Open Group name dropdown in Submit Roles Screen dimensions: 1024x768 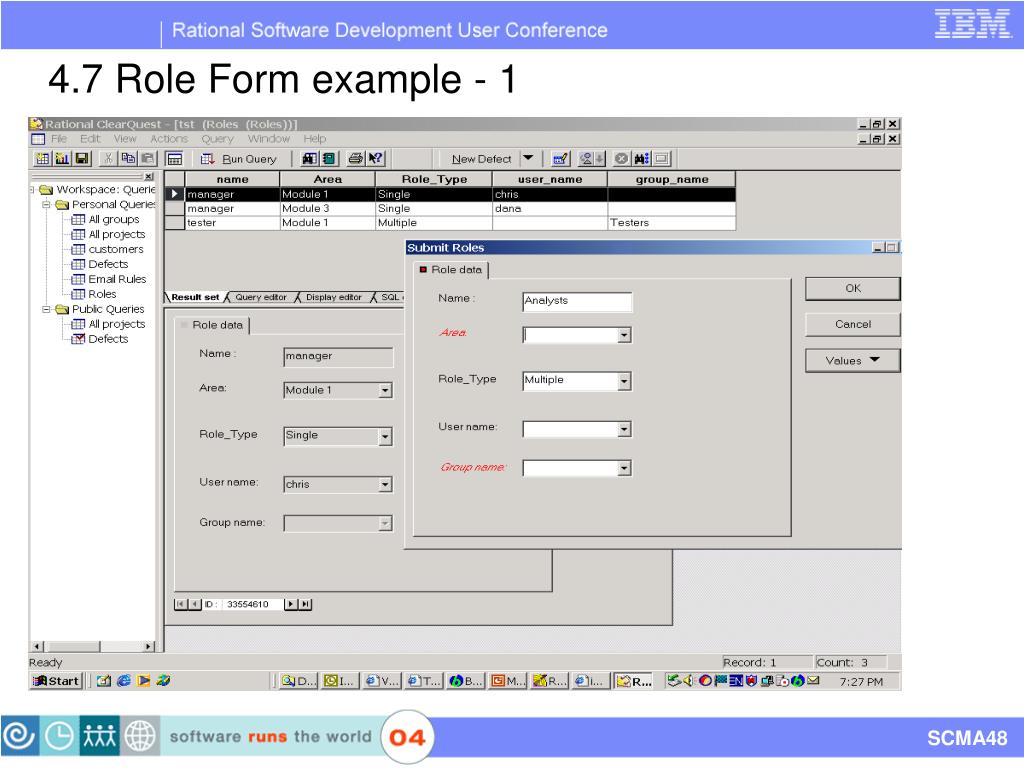624,468
